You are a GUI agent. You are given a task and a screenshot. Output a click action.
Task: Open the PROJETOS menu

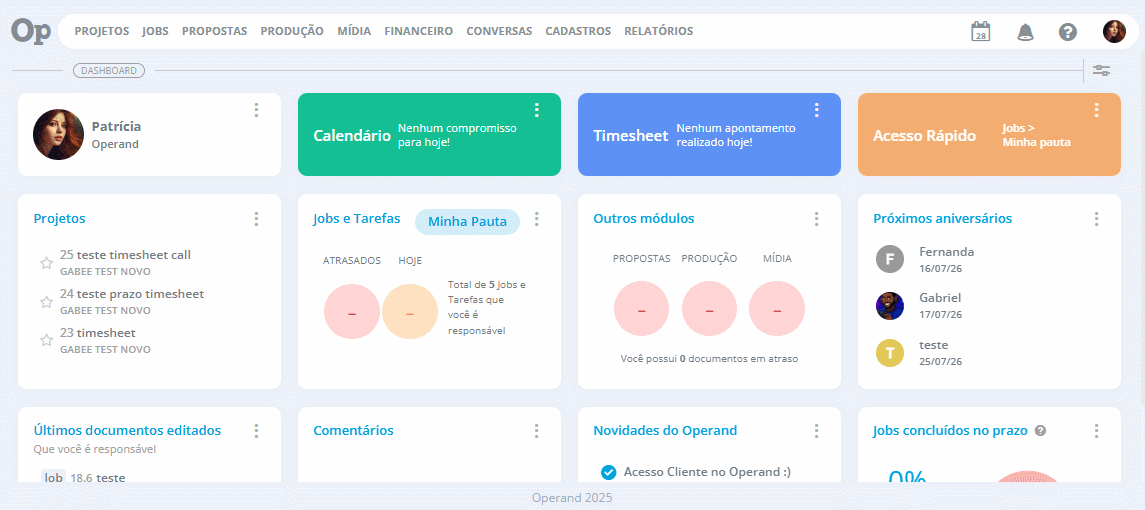click(x=102, y=31)
